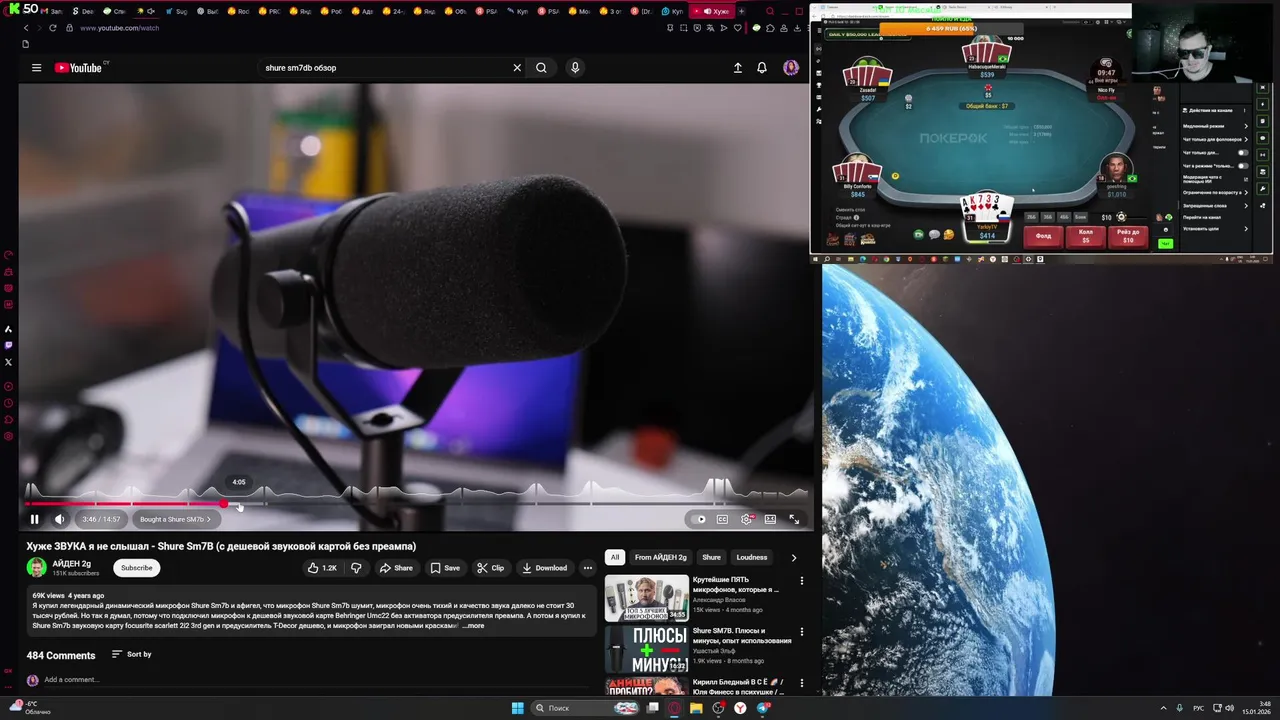Open File Explorer from the taskbar
The width and height of the screenshot is (1280, 720).
(x=696, y=708)
